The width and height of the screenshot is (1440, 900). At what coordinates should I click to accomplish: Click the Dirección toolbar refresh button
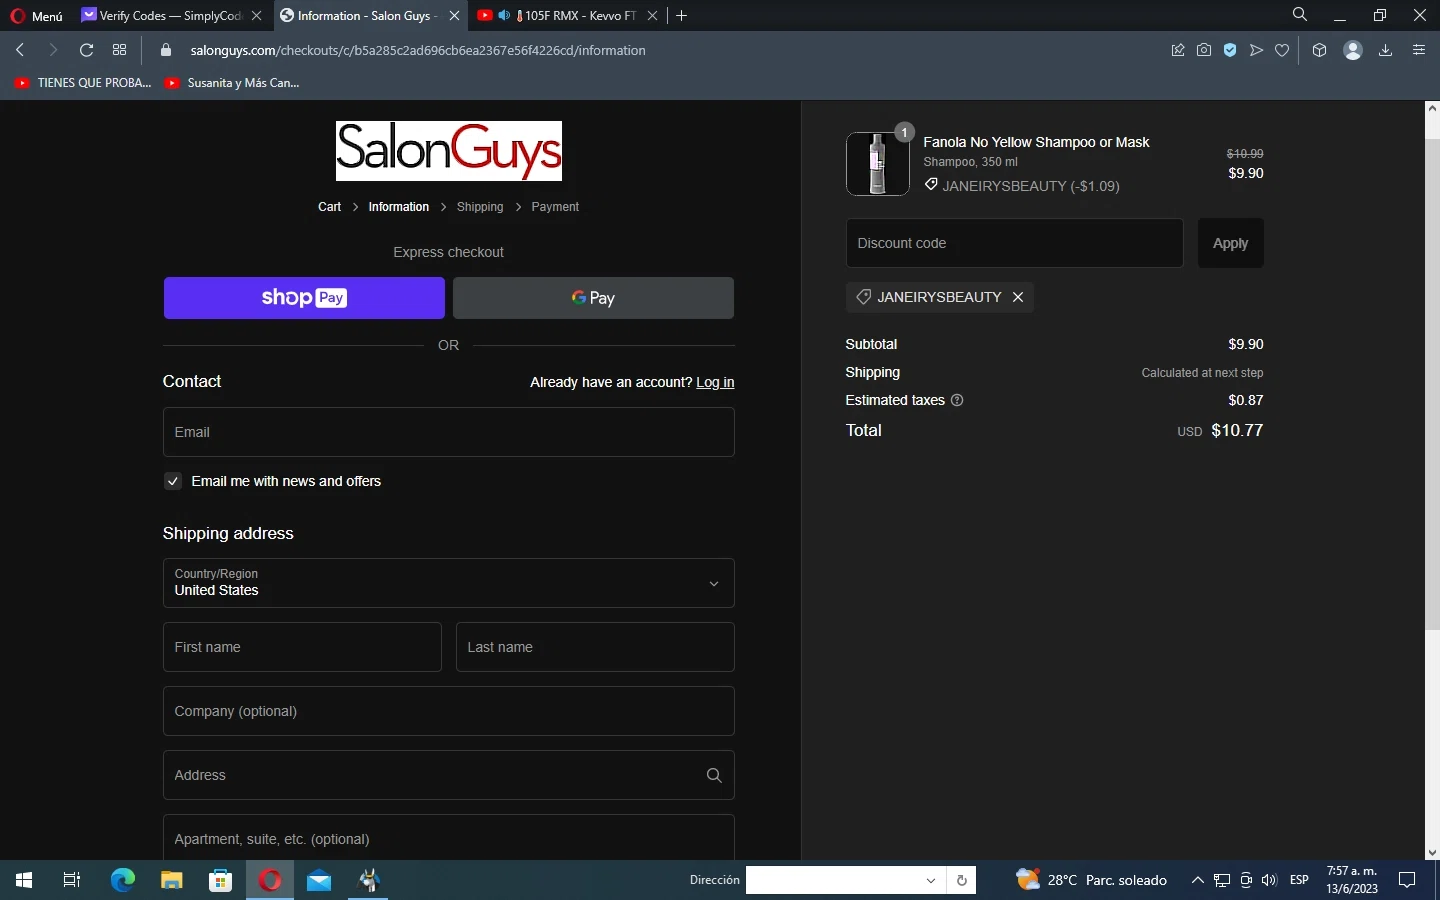[x=961, y=880]
